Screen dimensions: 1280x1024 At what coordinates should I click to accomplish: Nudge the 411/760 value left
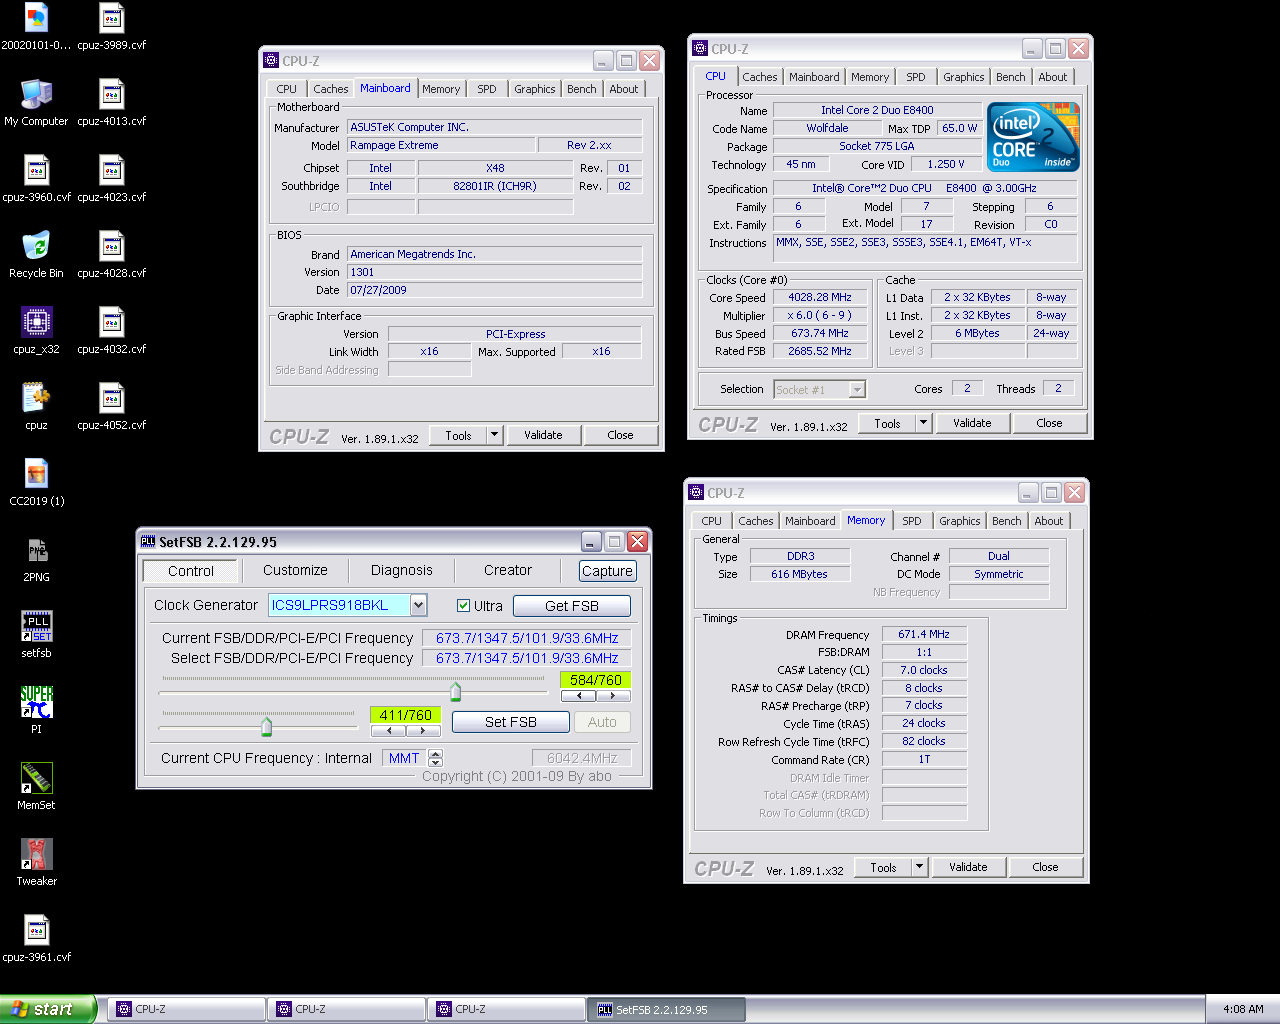point(388,730)
